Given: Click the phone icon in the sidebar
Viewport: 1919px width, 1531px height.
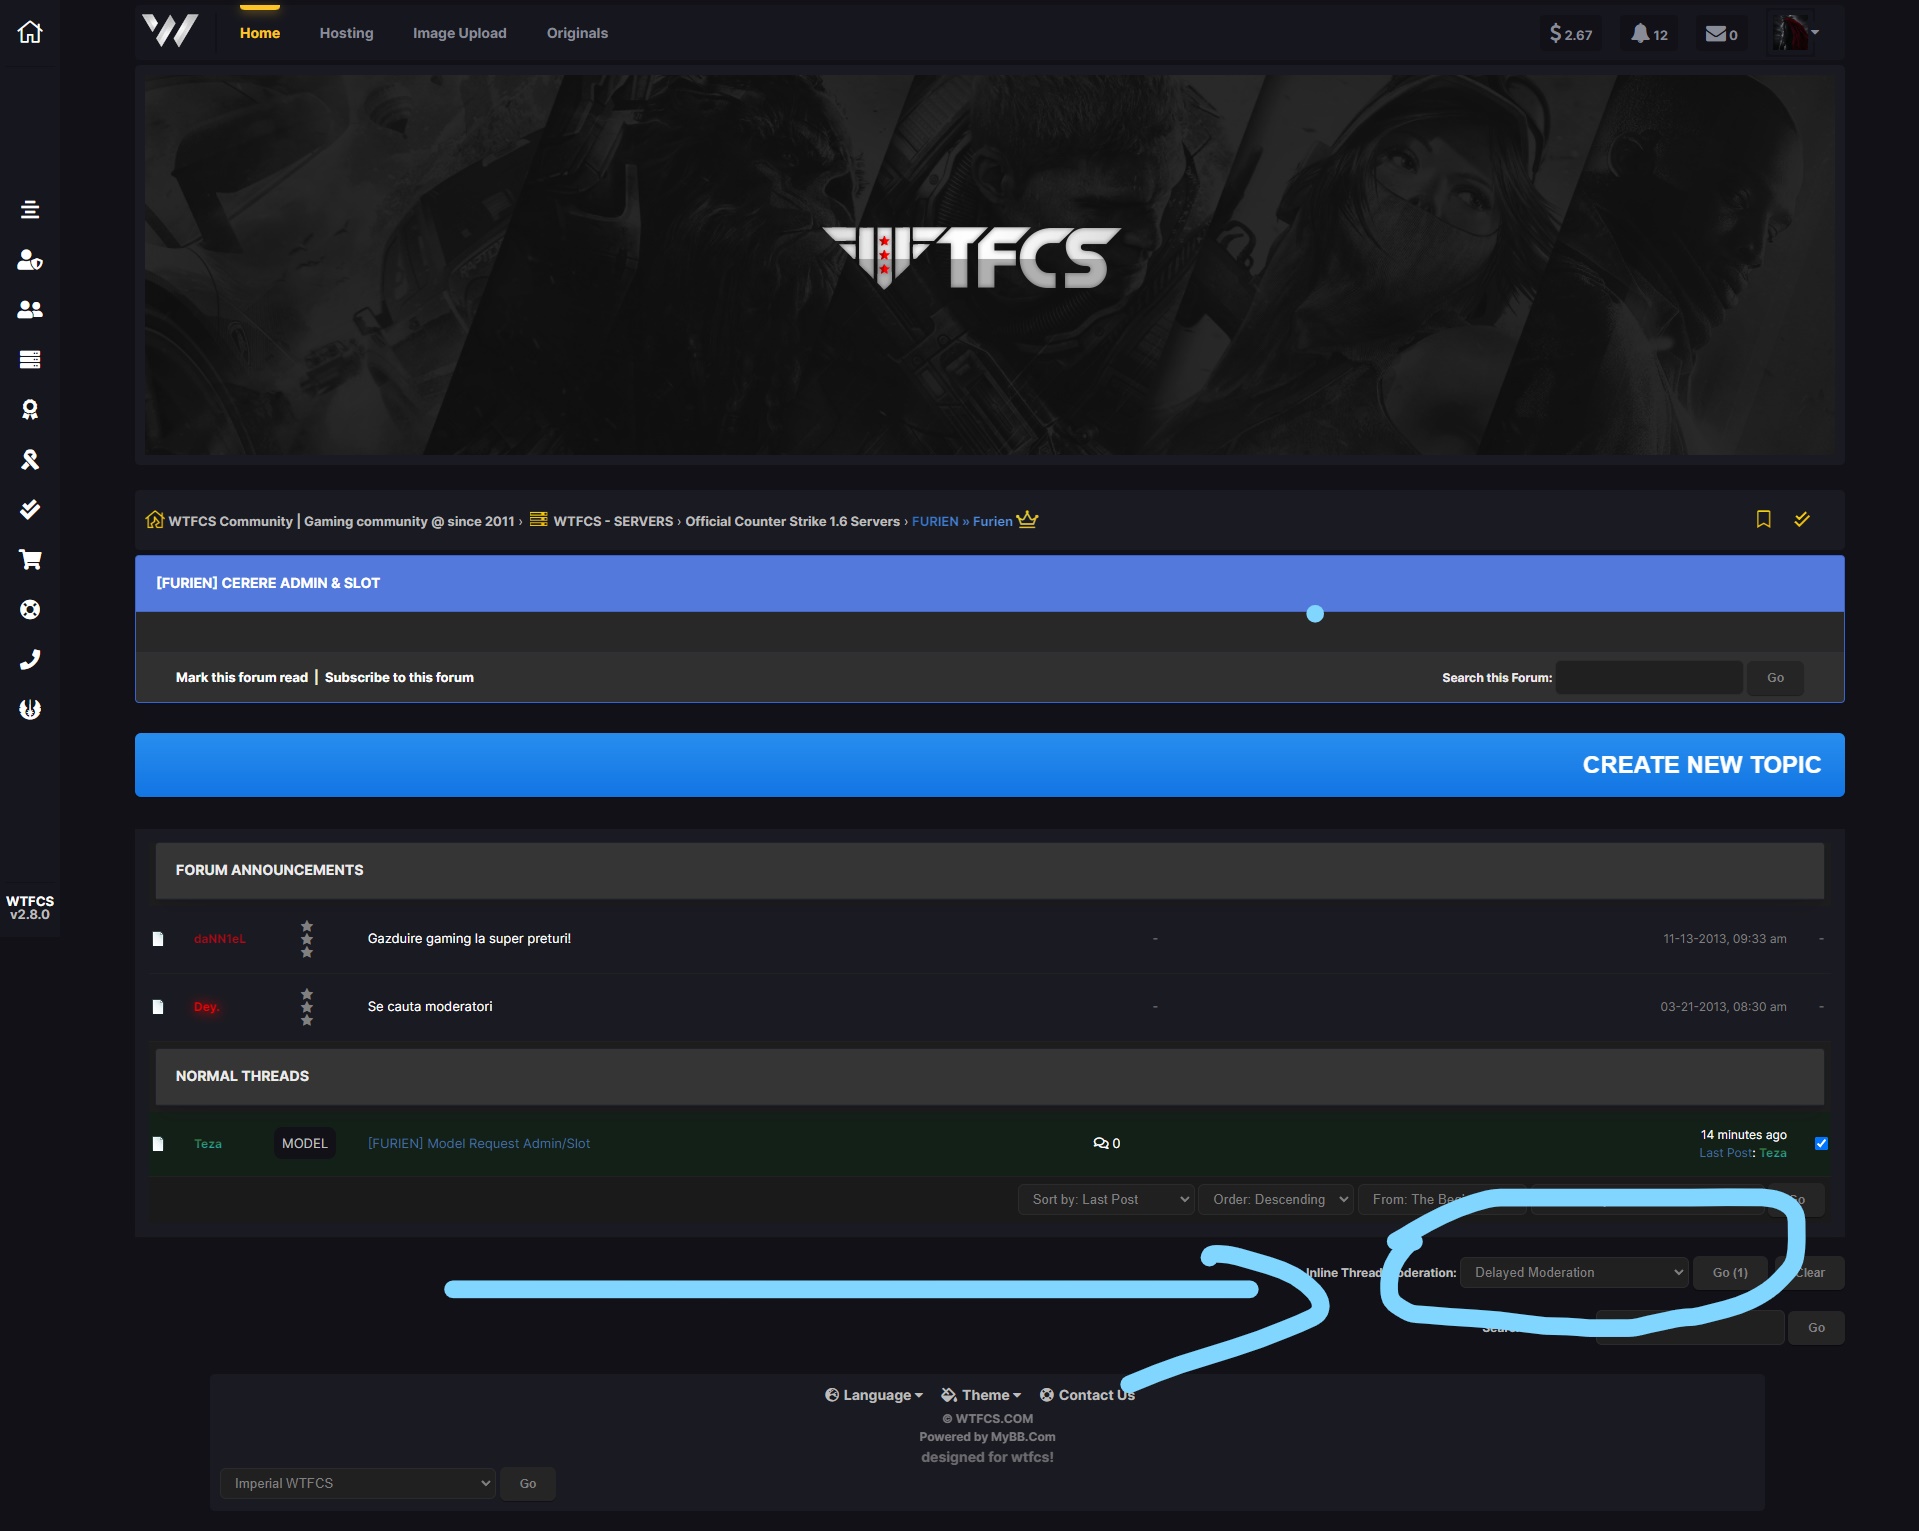Looking at the screenshot, I should pyautogui.click(x=30, y=660).
